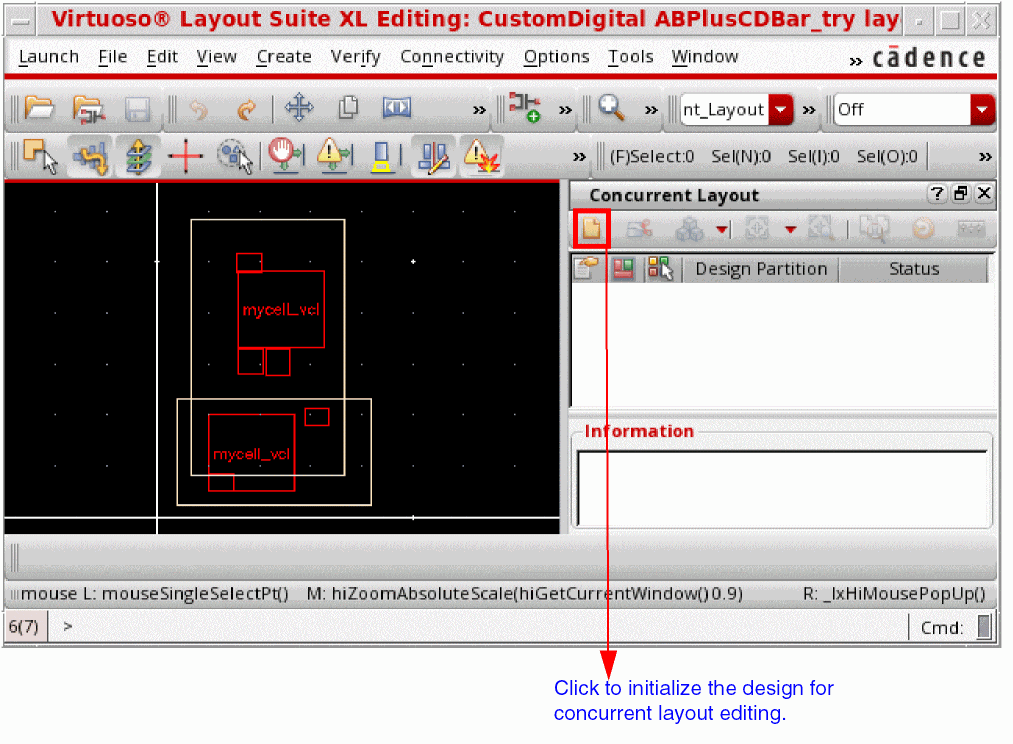Click the red crosshair icon
This screenshot has height=744, width=1013.
pyautogui.click(x=185, y=156)
